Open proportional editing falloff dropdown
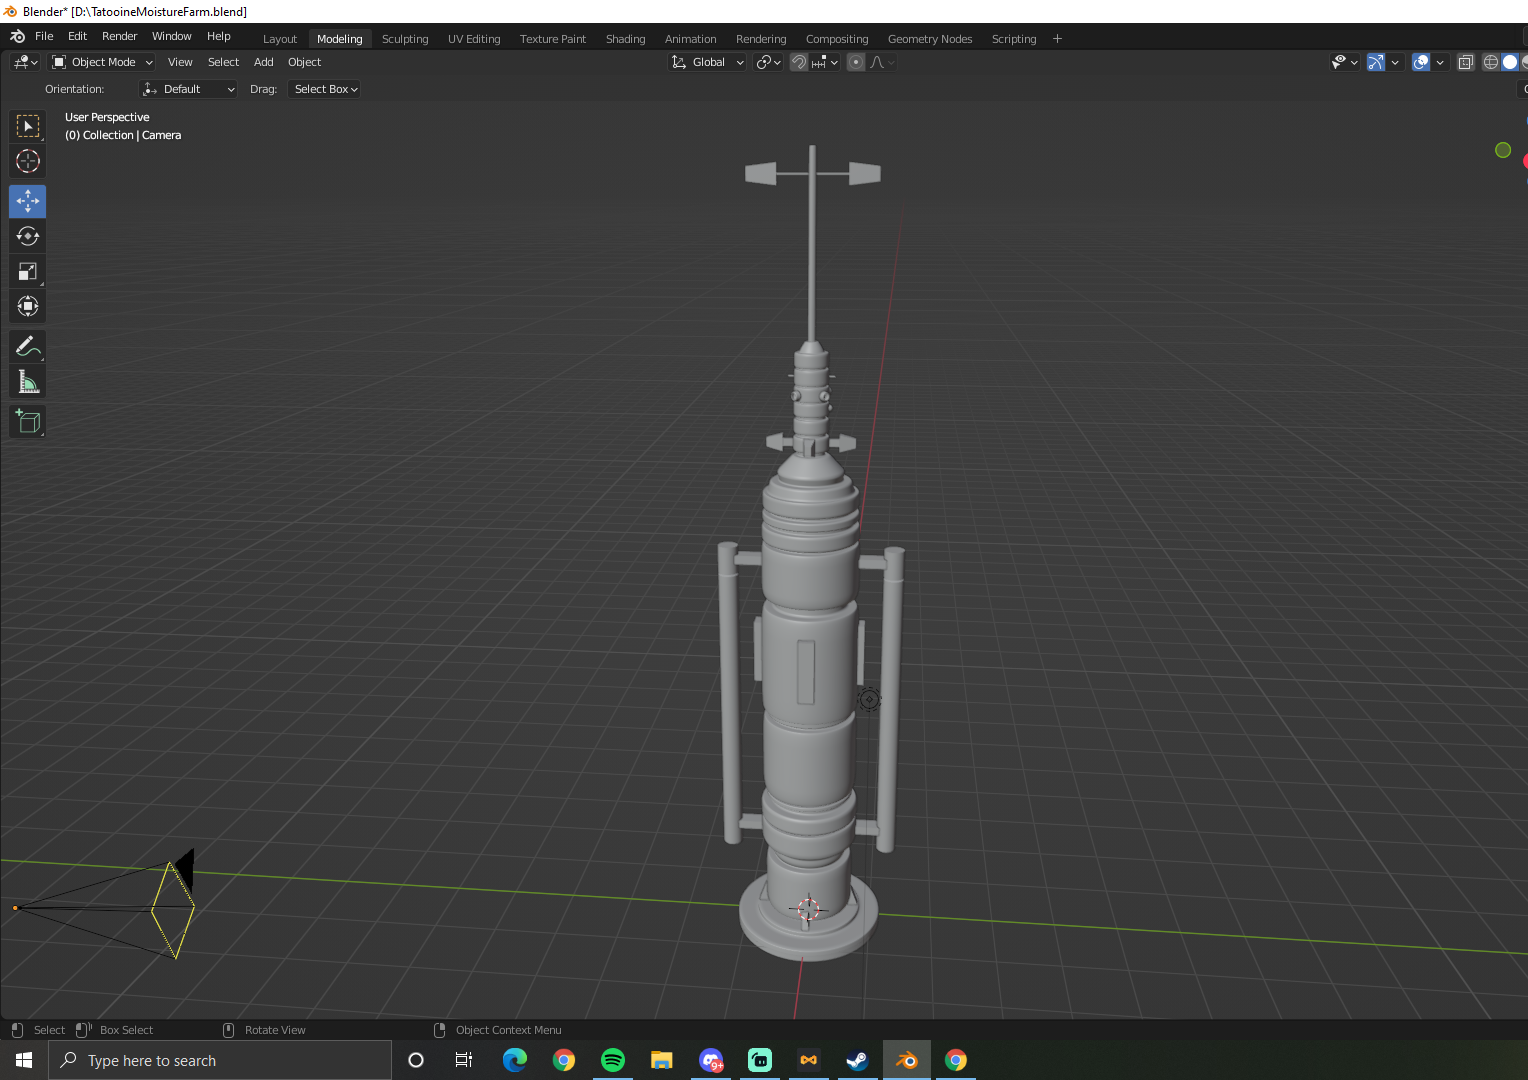The height and width of the screenshot is (1080, 1528). point(882,62)
